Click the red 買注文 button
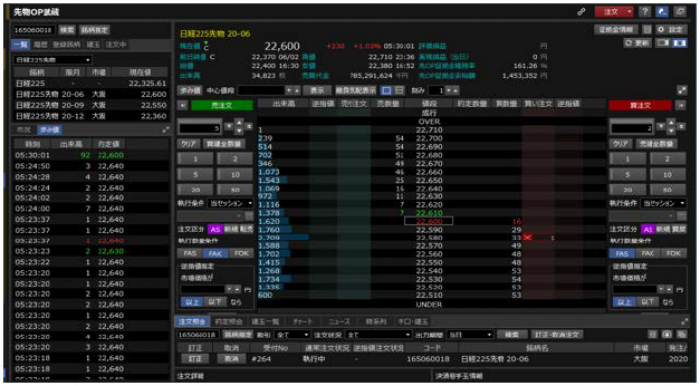700x386 pixels. click(x=640, y=105)
